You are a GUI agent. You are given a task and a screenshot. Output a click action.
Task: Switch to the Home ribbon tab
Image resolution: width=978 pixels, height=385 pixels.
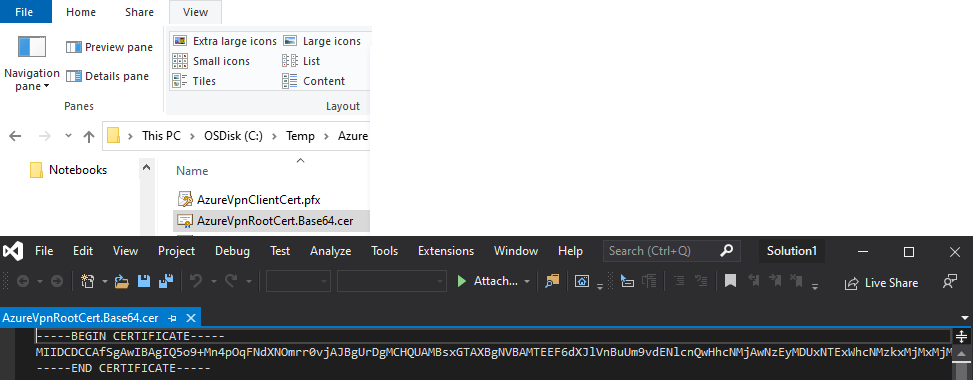pos(81,11)
